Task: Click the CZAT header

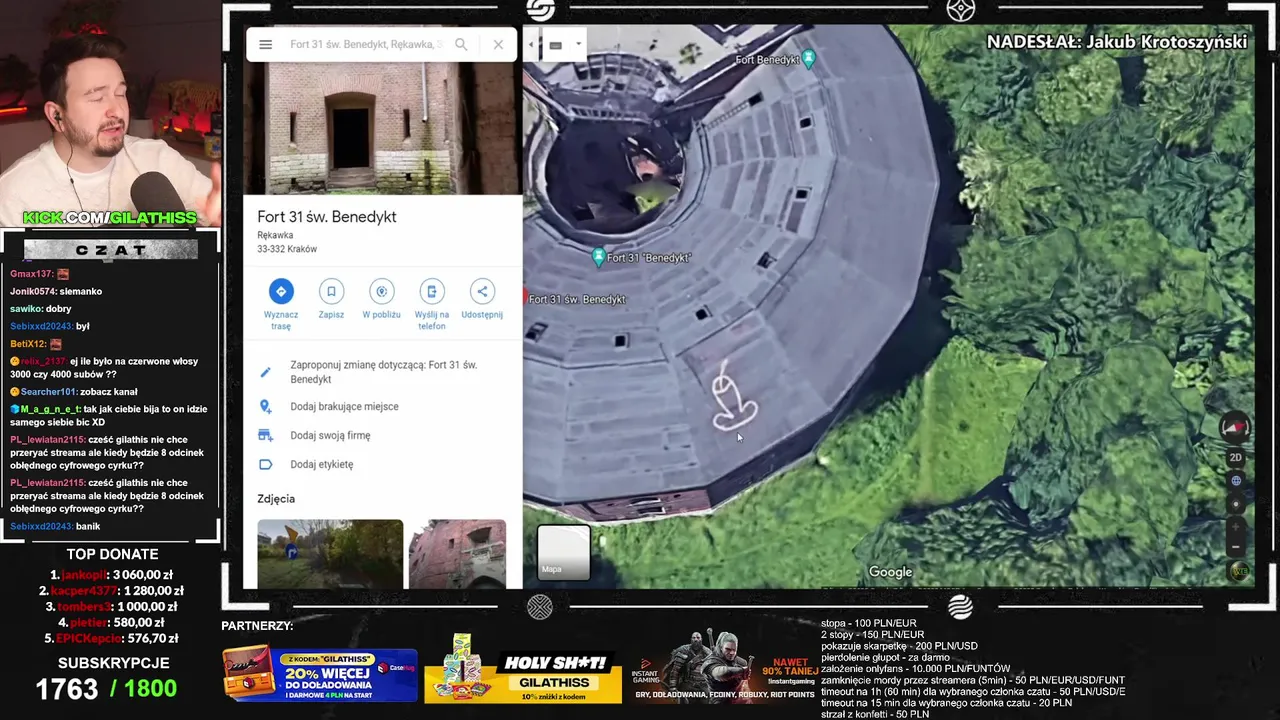Action: coord(111,250)
